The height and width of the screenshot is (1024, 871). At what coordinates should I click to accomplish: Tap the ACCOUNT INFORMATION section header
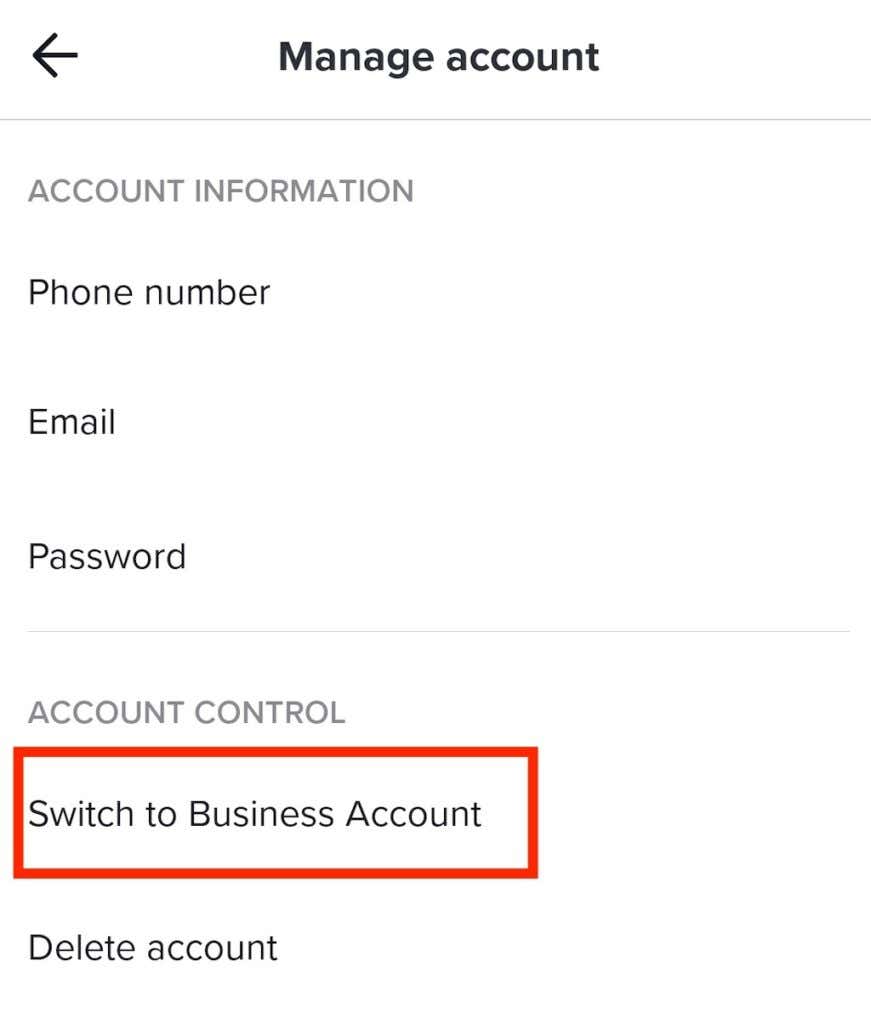[x=222, y=191]
